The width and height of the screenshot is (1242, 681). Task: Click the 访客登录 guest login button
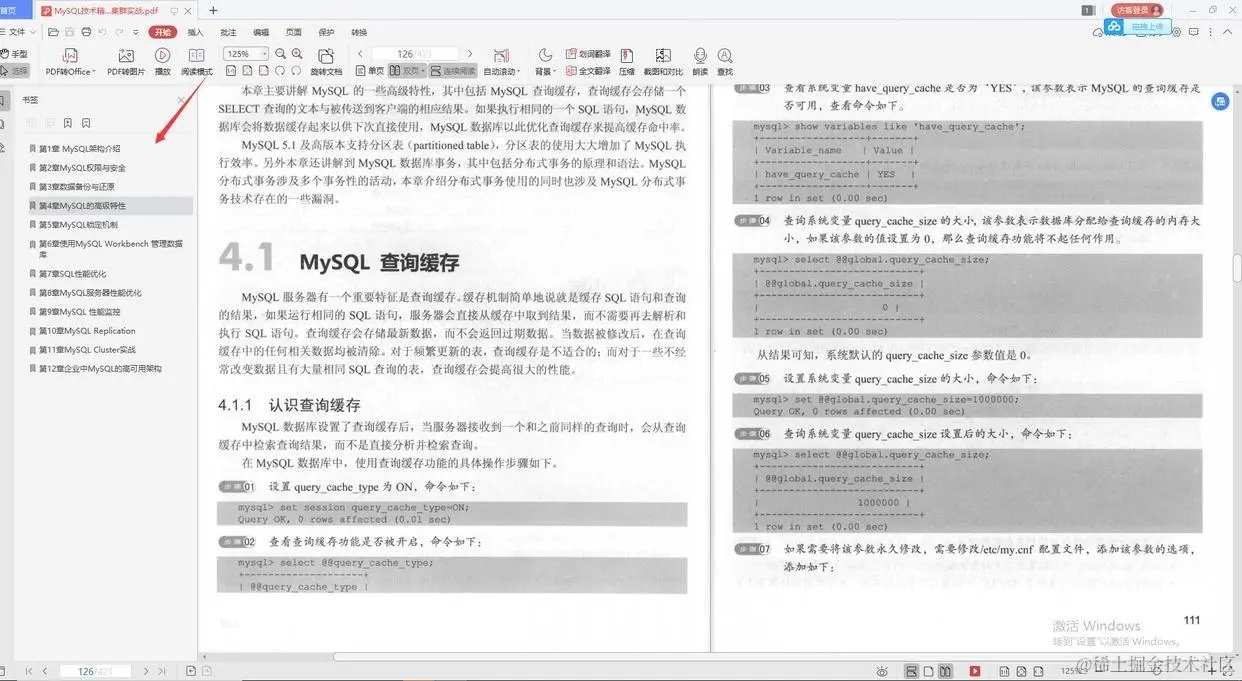coord(1138,10)
